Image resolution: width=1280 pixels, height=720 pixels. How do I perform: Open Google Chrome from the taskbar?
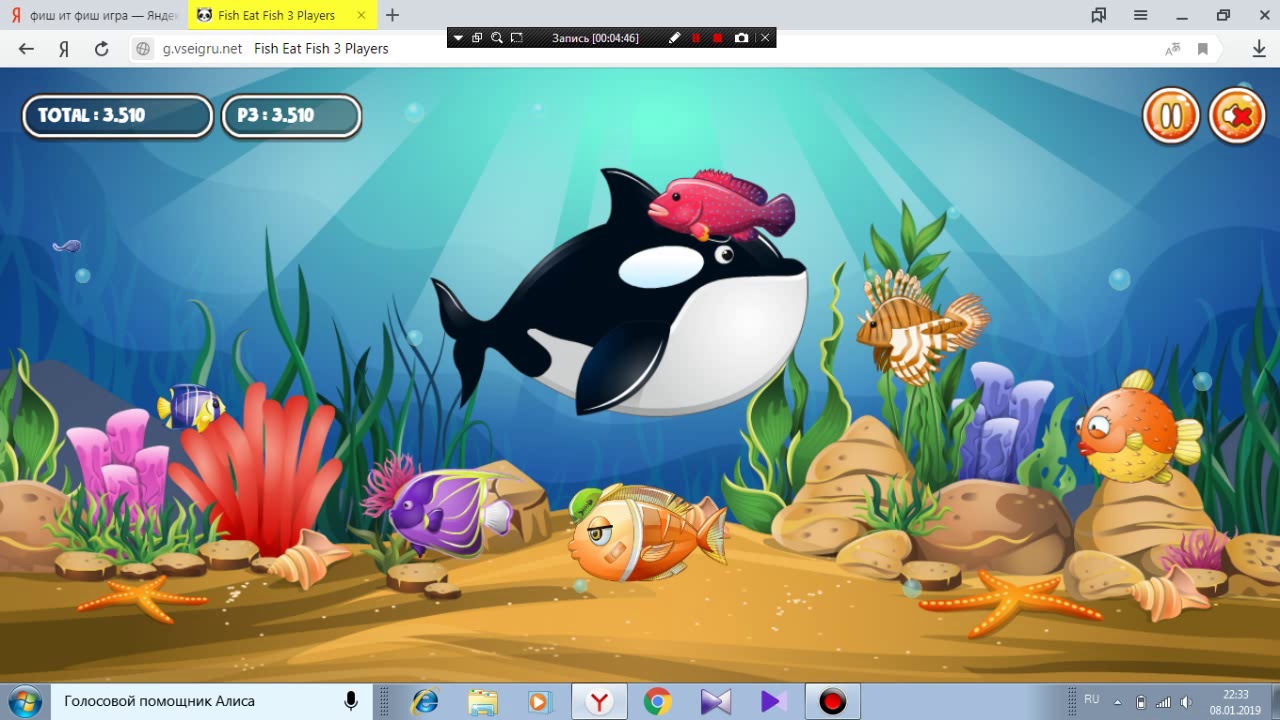657,701
